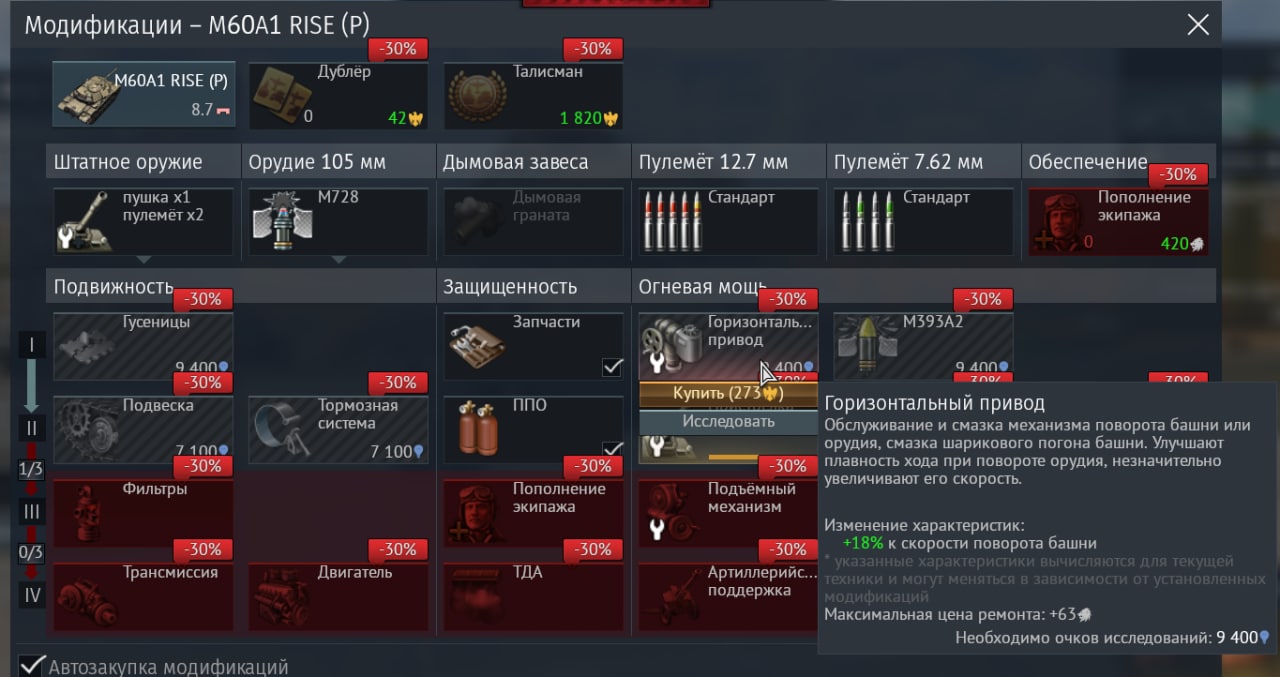Click the Исследовать research button

(x=728, y=421)
